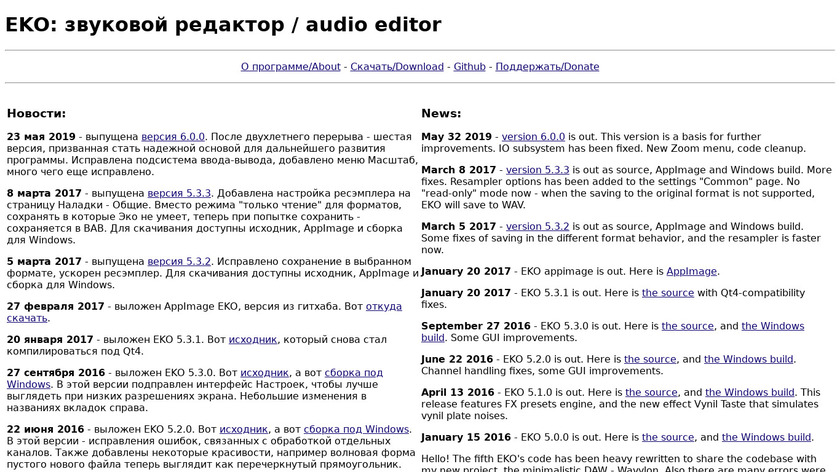Image resolution: width=840 pixels, height=472 pixels.
Task: Open the Windows build link for EKO 5.2.0
Action: tap(748, 359)
